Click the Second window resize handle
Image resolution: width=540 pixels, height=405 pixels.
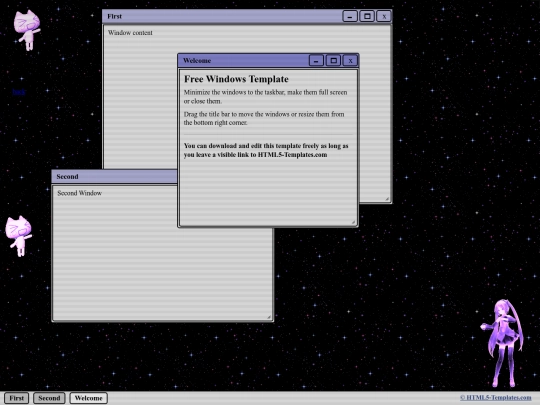269,317
